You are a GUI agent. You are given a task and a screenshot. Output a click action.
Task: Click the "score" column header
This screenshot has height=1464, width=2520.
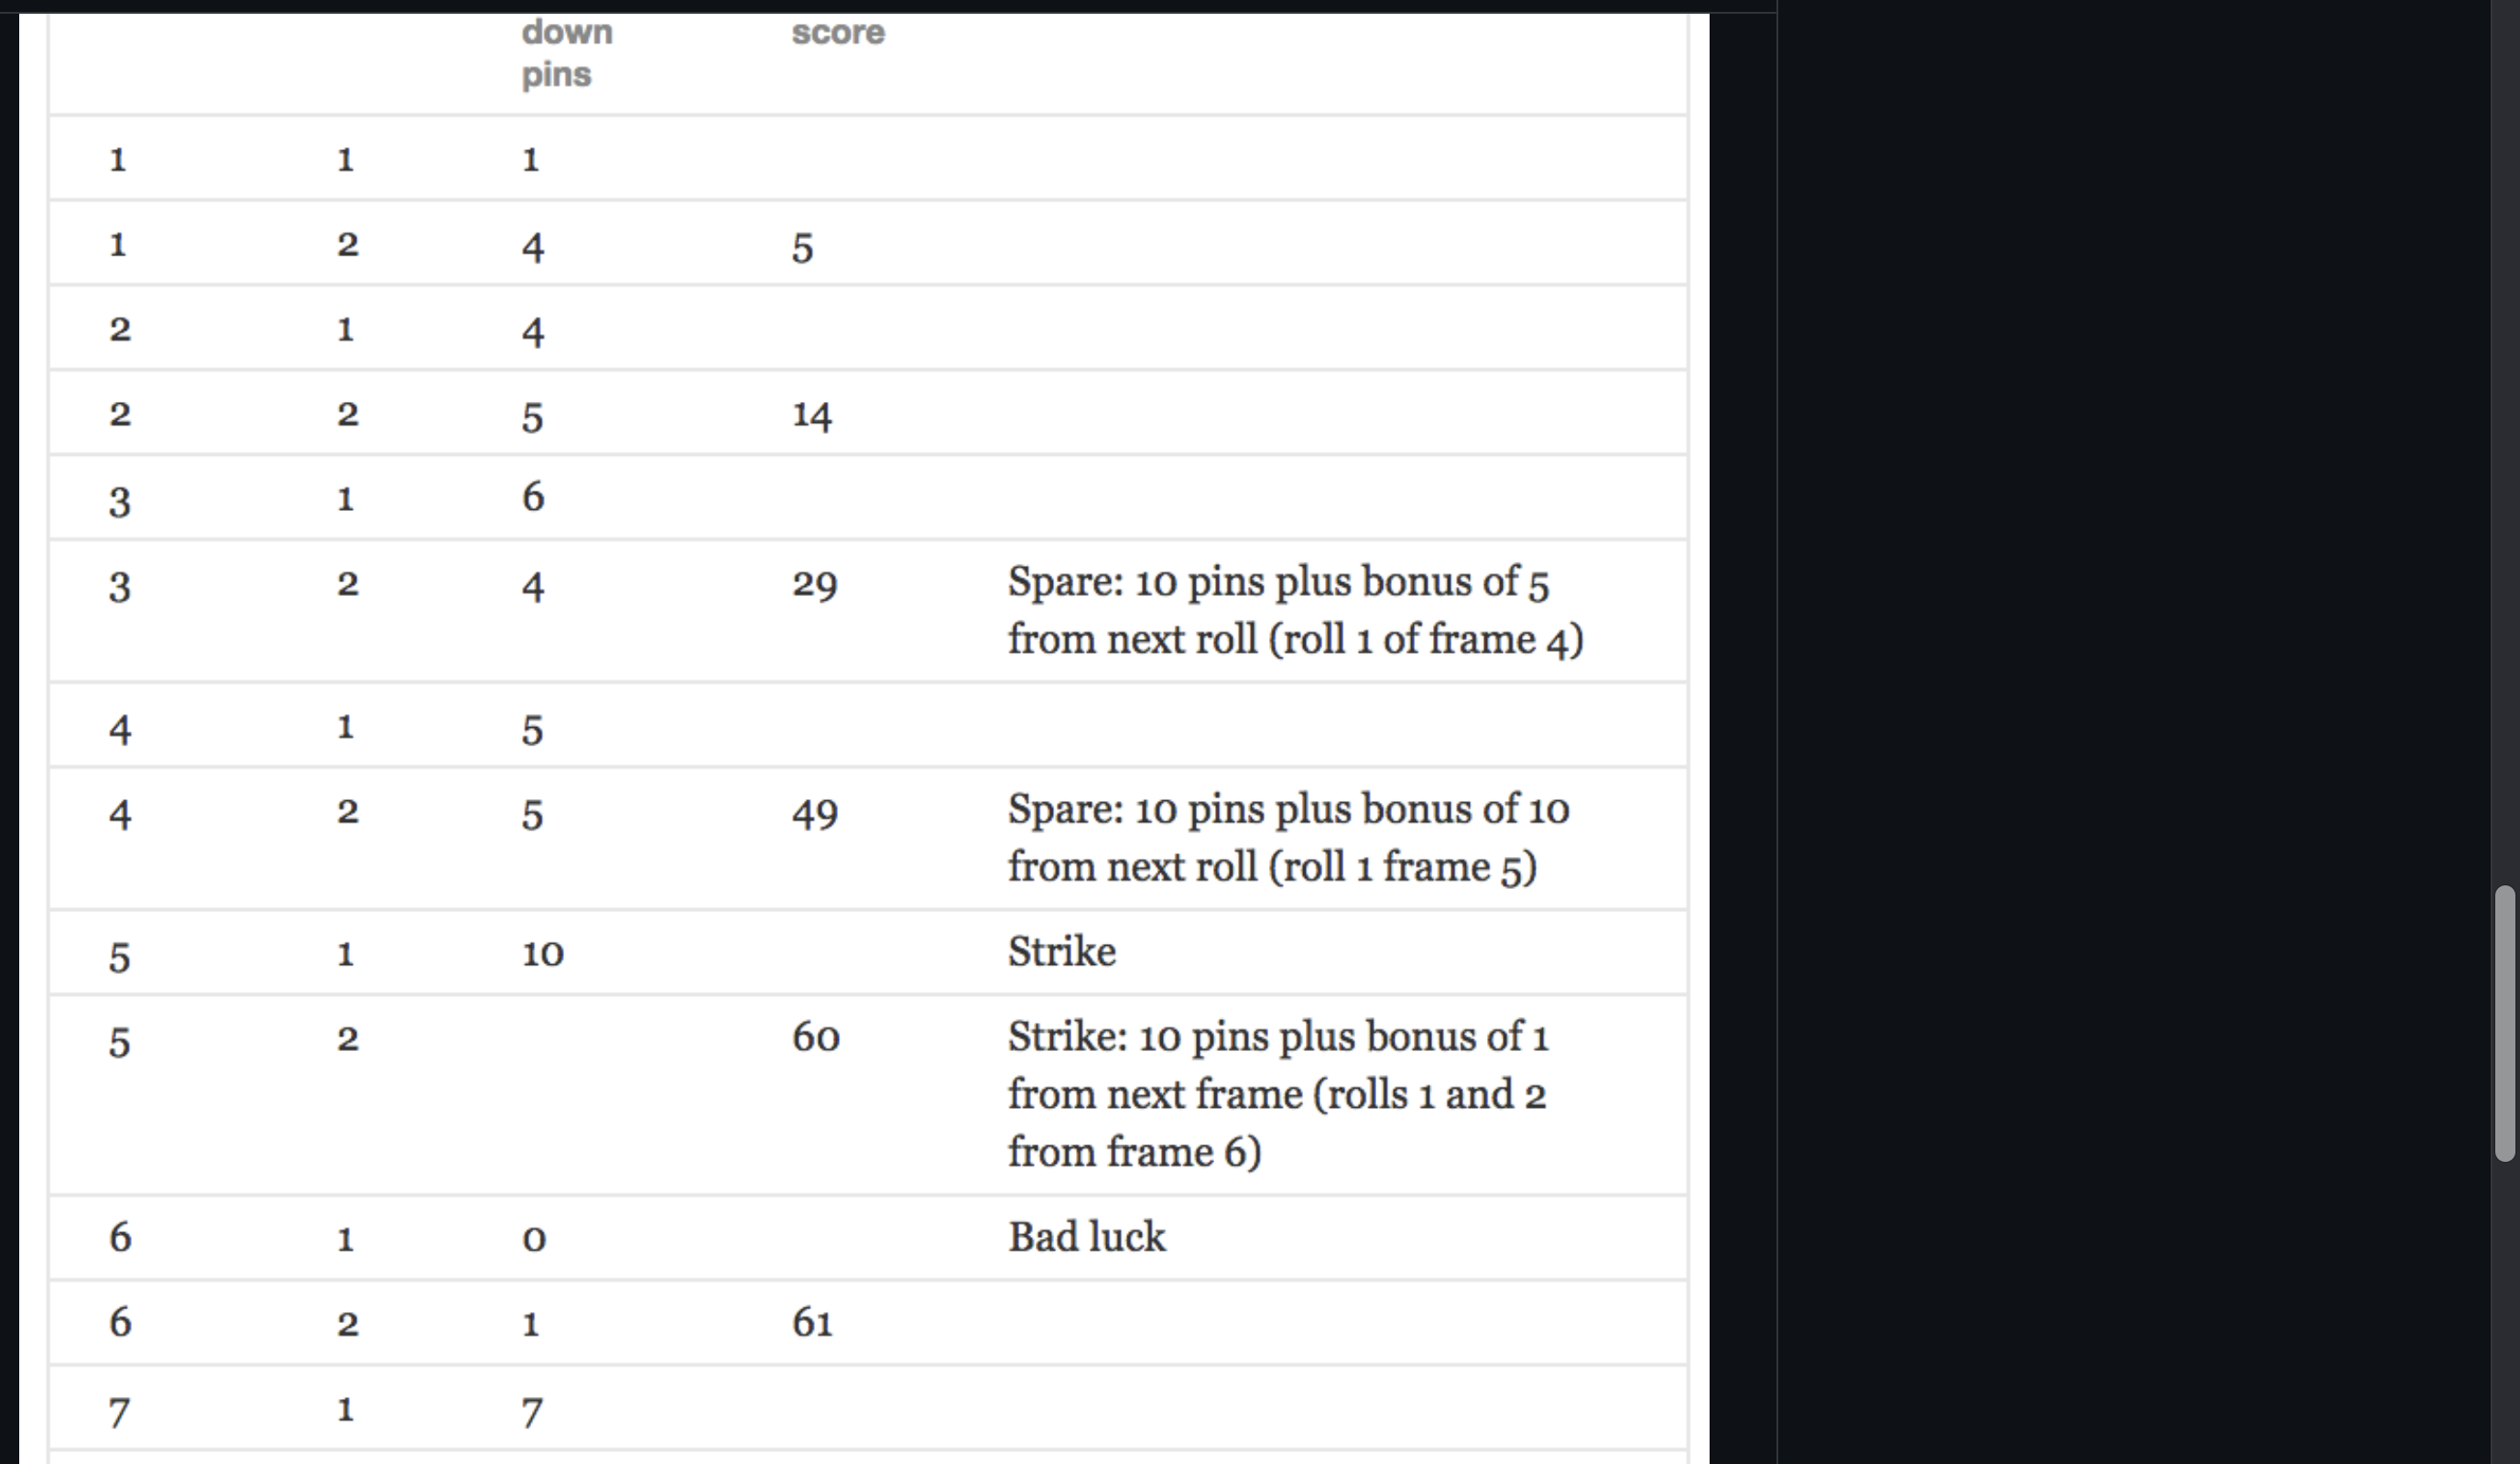click(x=838, y=32)
